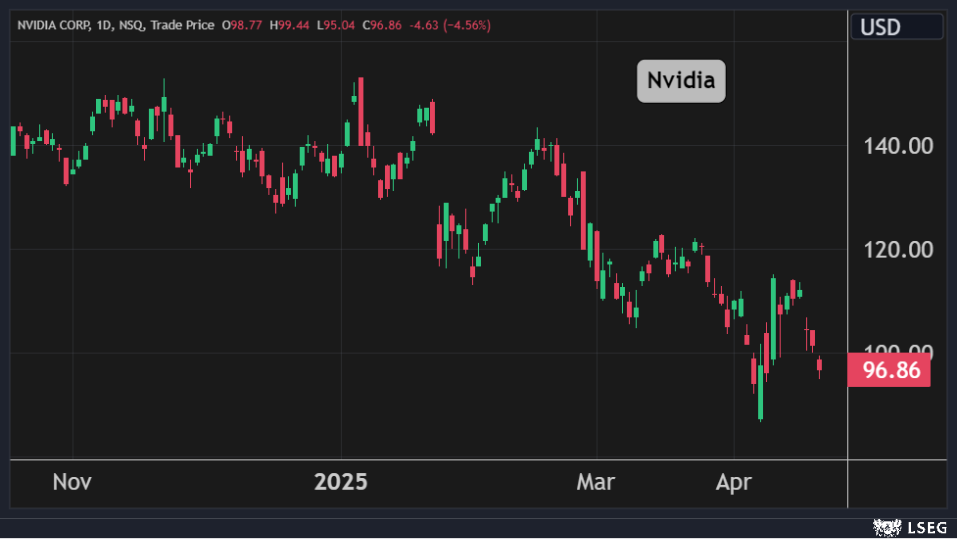Select the Mar marker on time axis
Image resolution: width=957 pixels, height=539 pixels.
coord(598,482)
